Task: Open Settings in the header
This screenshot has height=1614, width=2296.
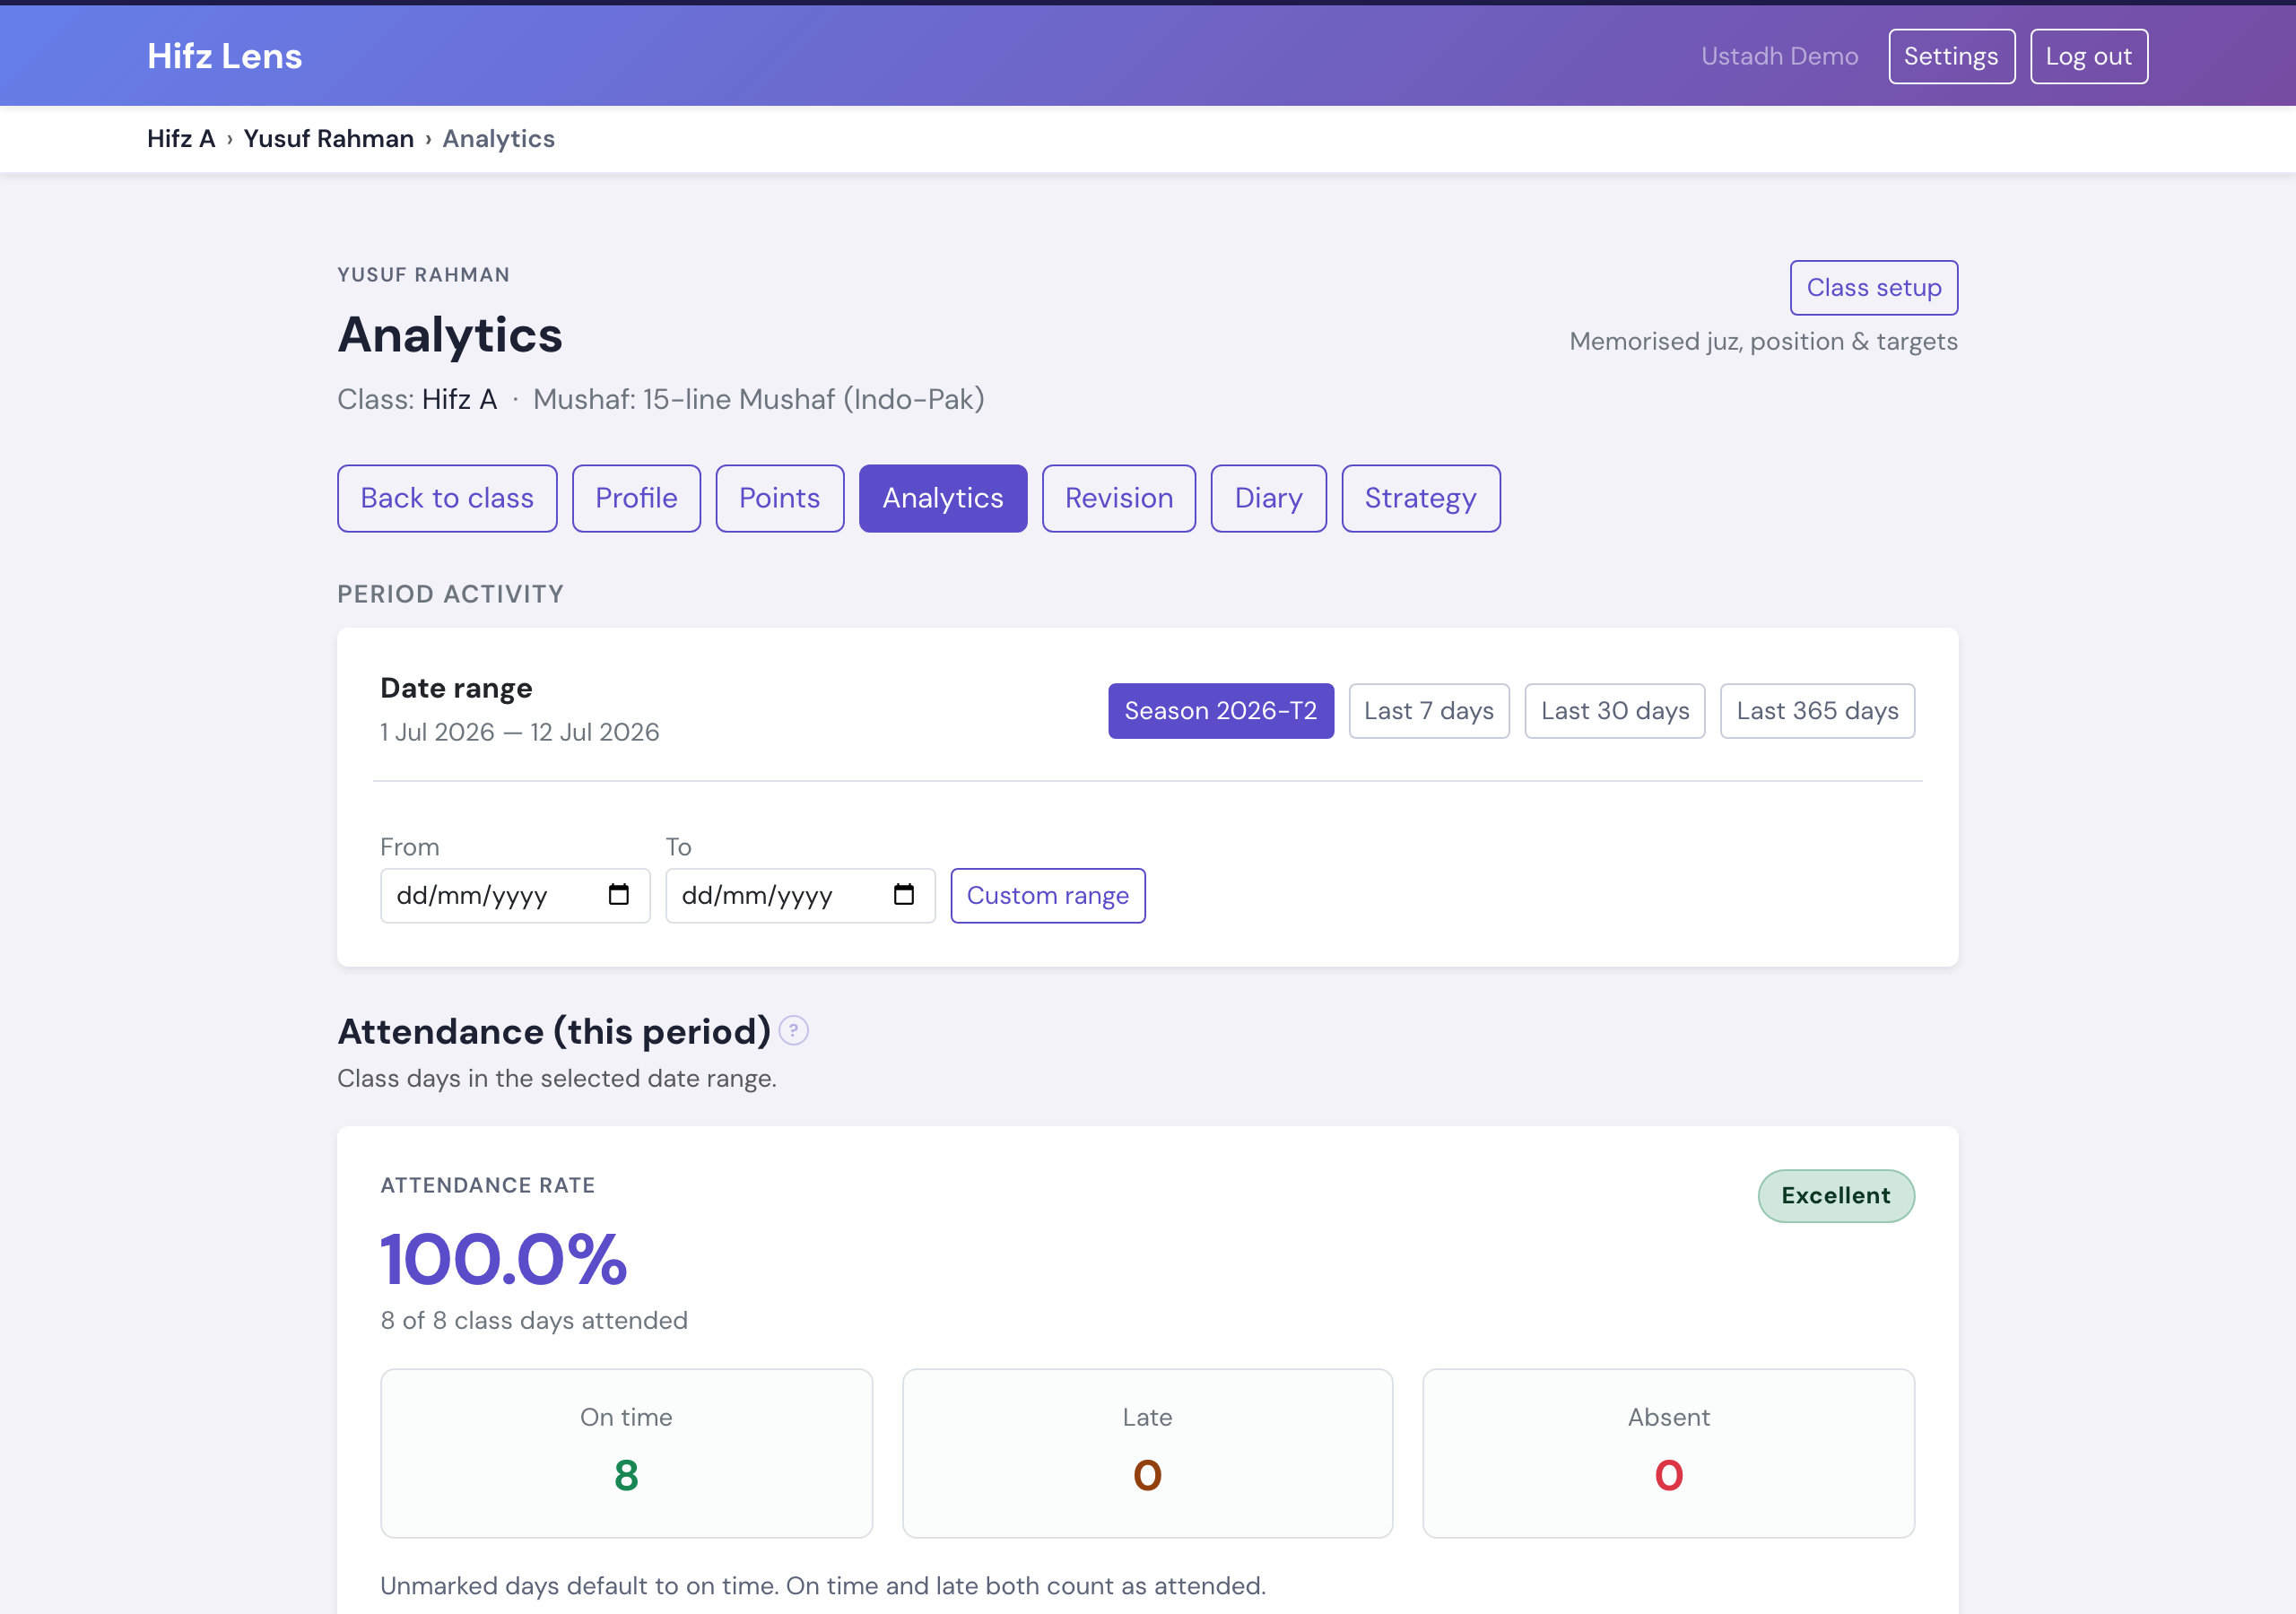Action: click(x=1951, y=56)
